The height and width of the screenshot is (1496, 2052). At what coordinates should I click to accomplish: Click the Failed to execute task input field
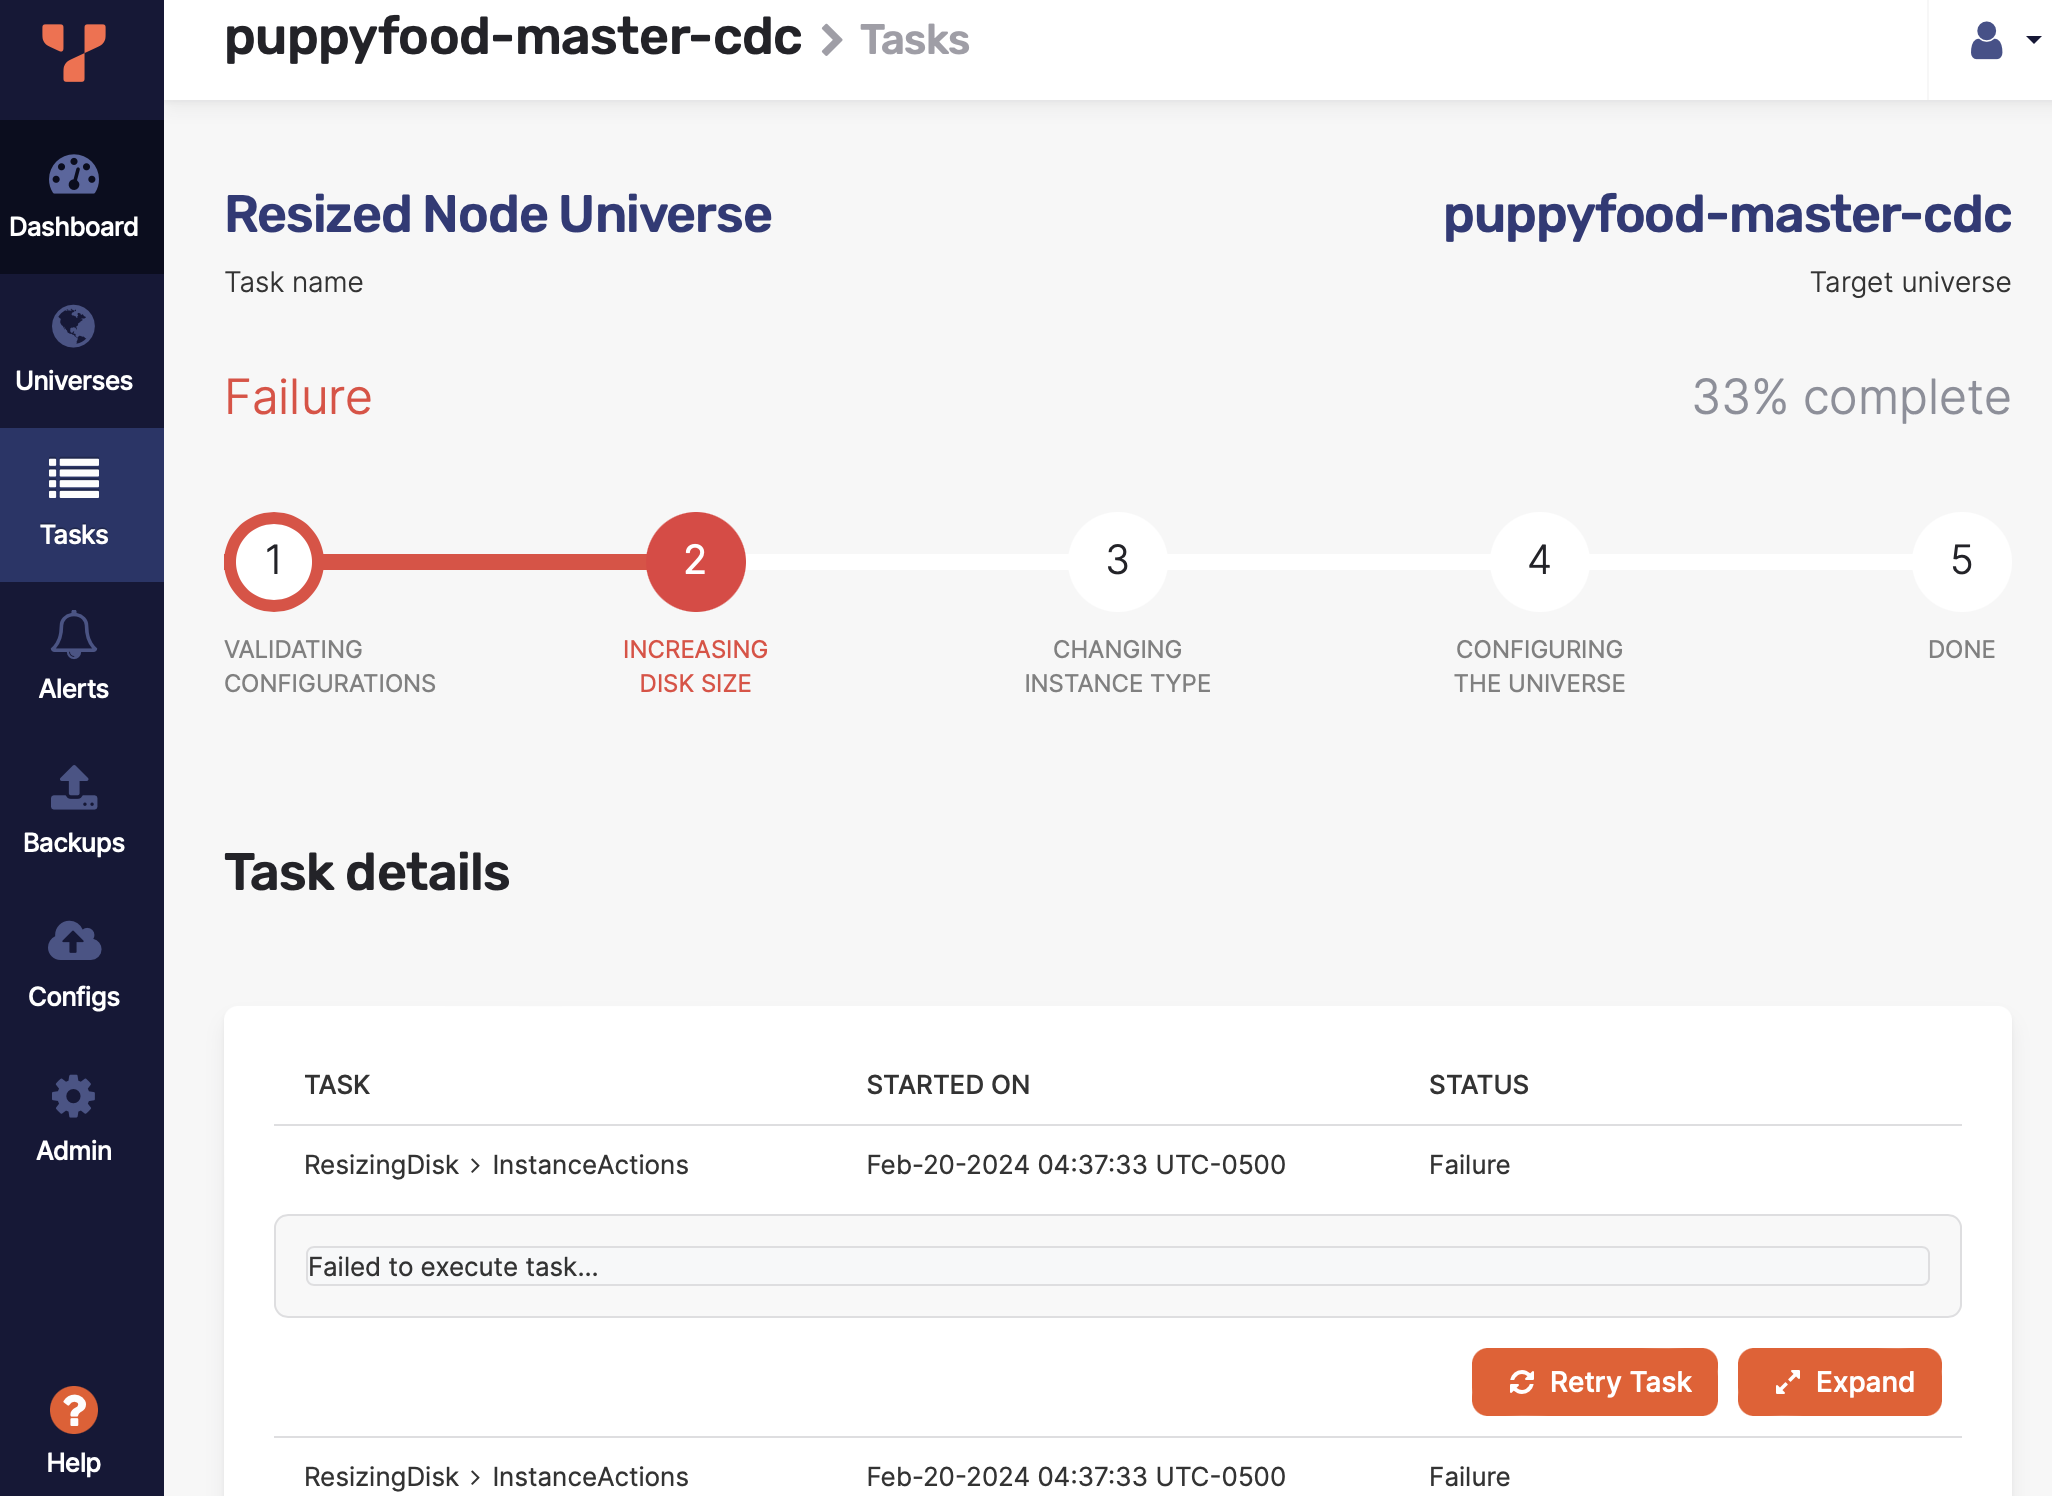1115,1267
